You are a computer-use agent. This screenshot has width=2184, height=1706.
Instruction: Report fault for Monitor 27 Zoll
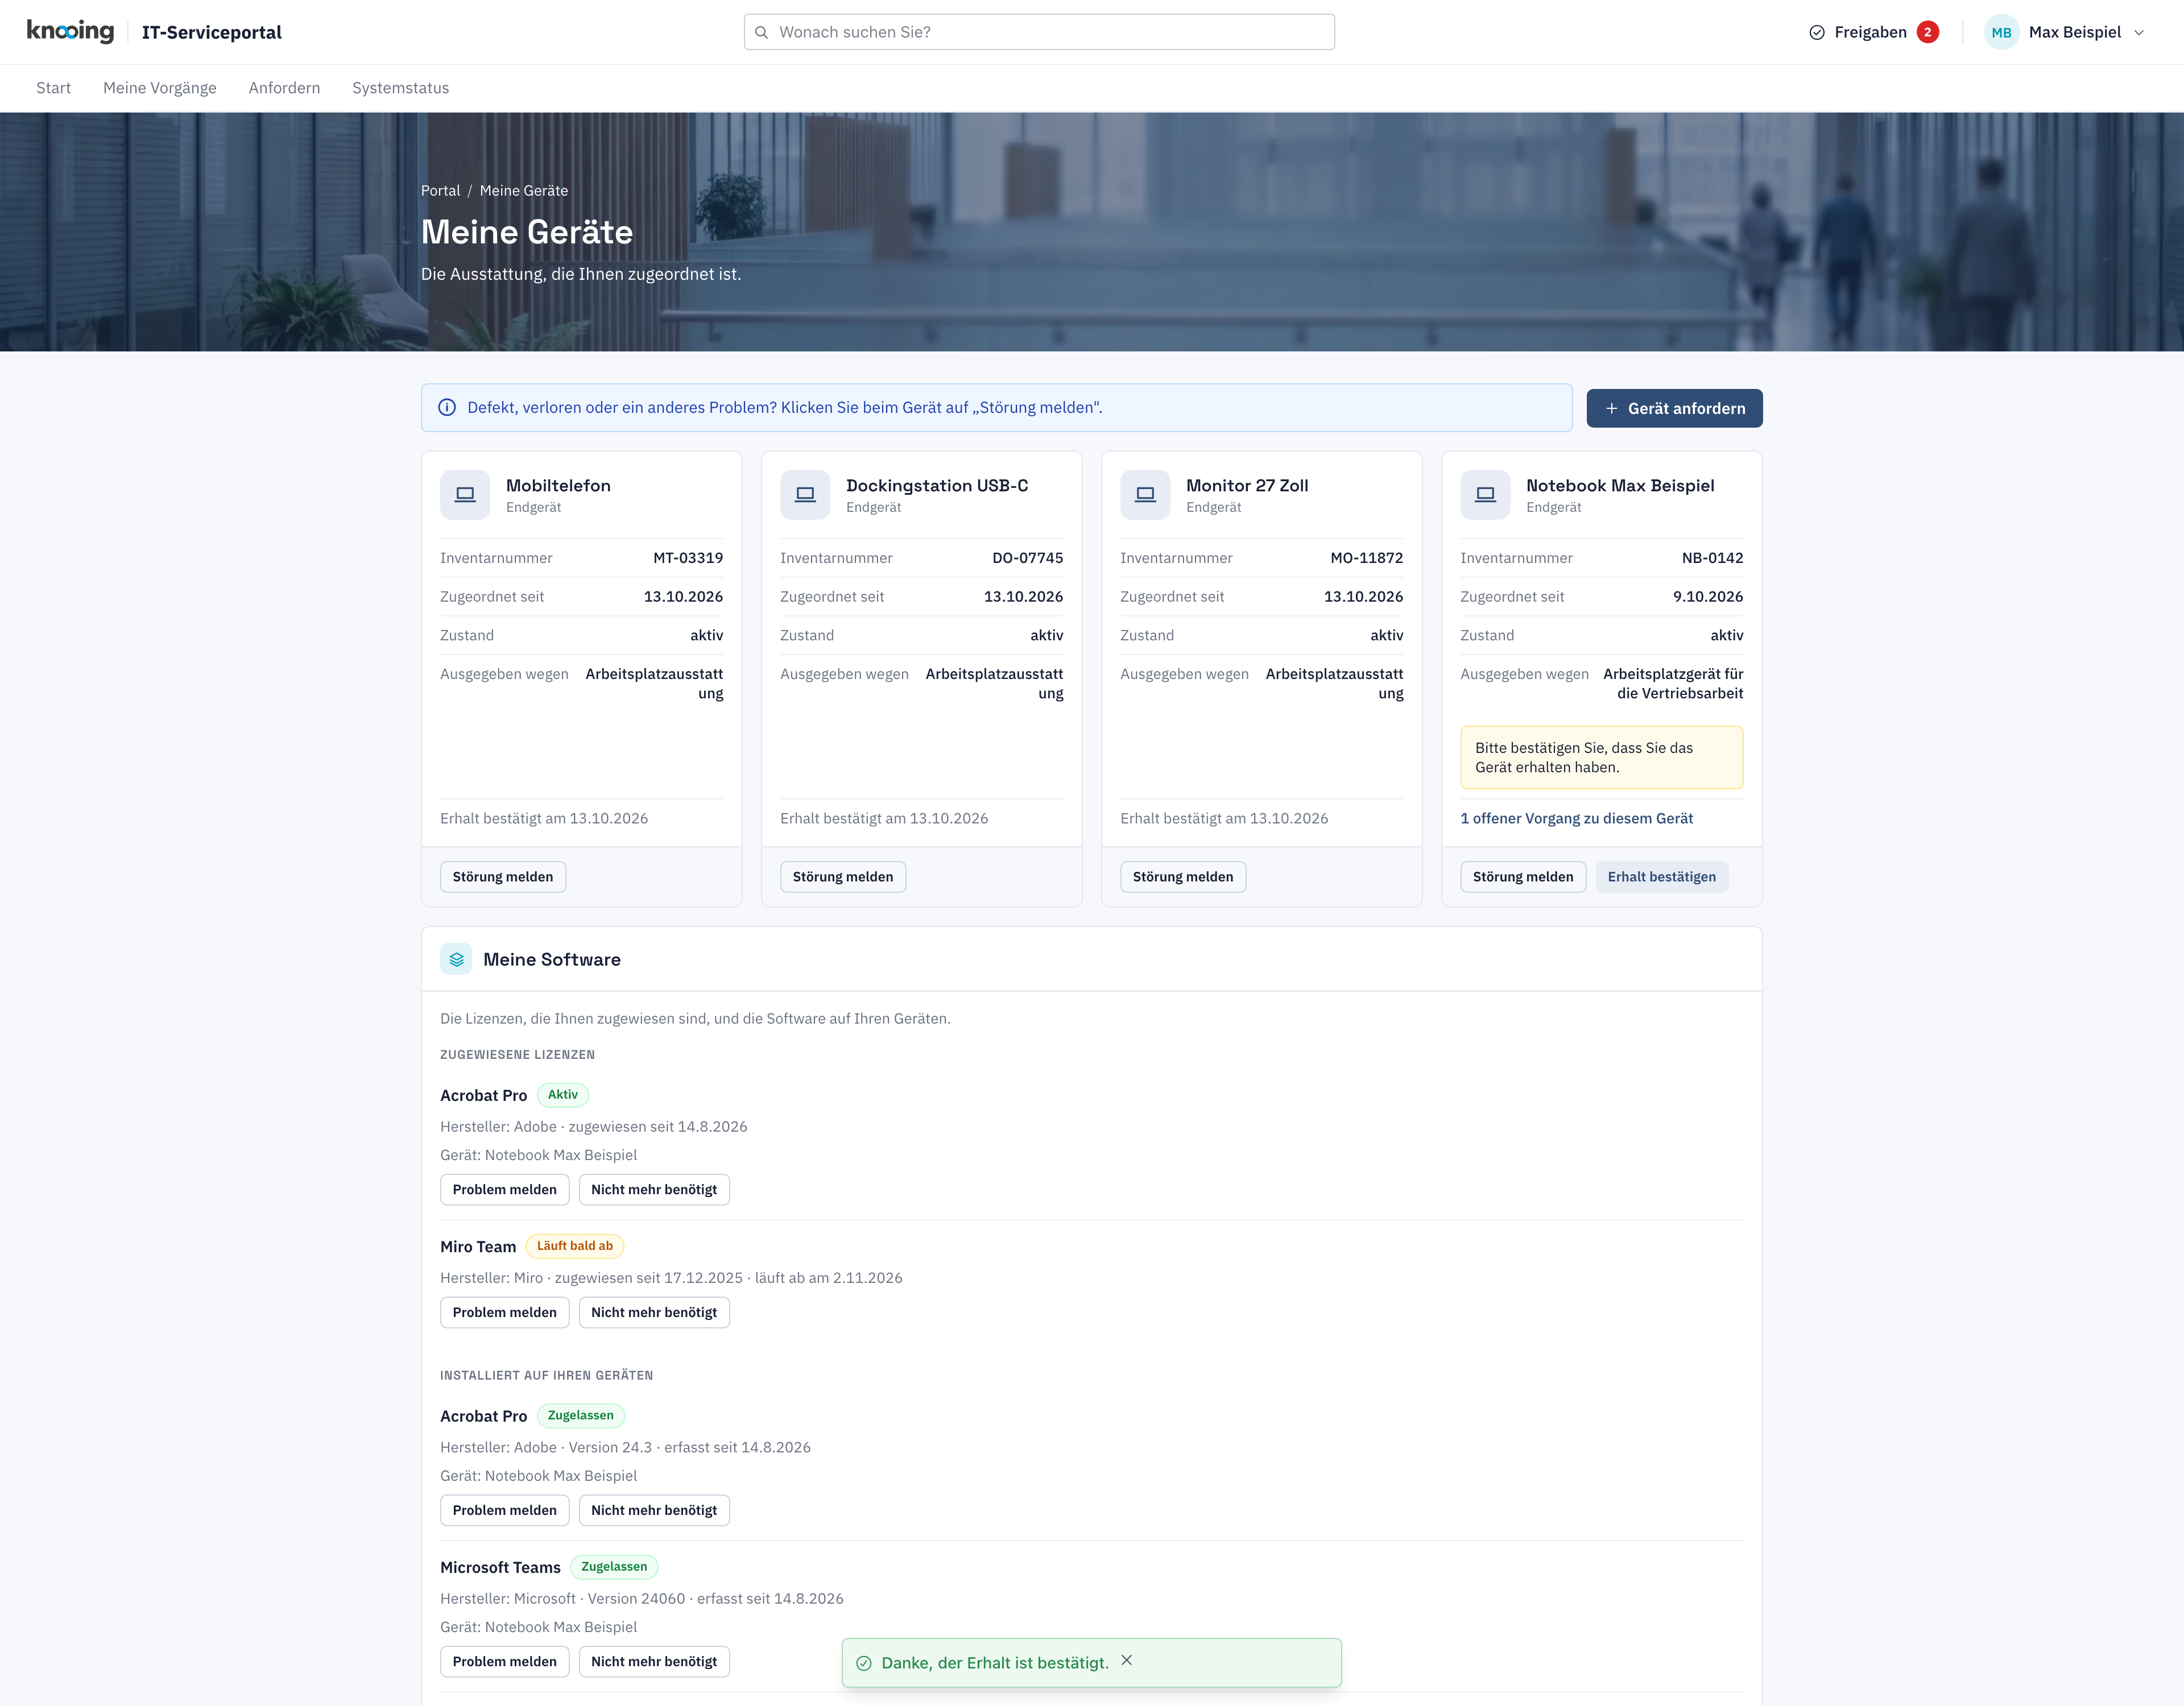click(1182, 876)
